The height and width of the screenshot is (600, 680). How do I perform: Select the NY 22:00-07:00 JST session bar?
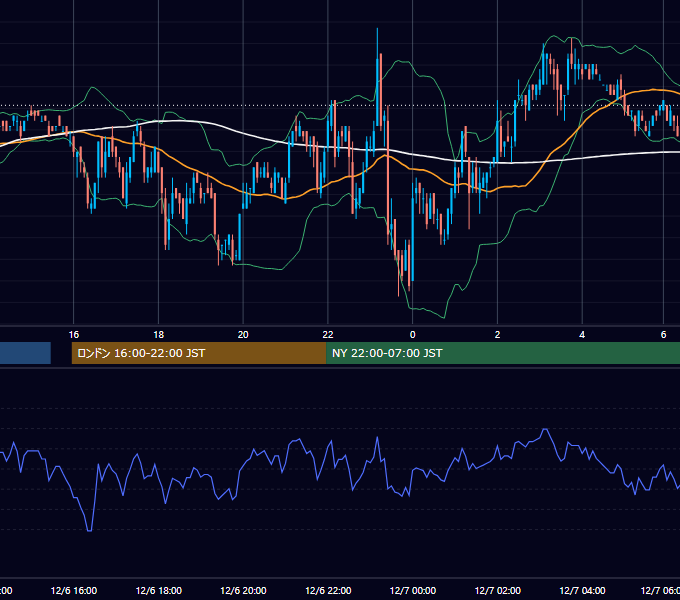(x=503, y=353)
